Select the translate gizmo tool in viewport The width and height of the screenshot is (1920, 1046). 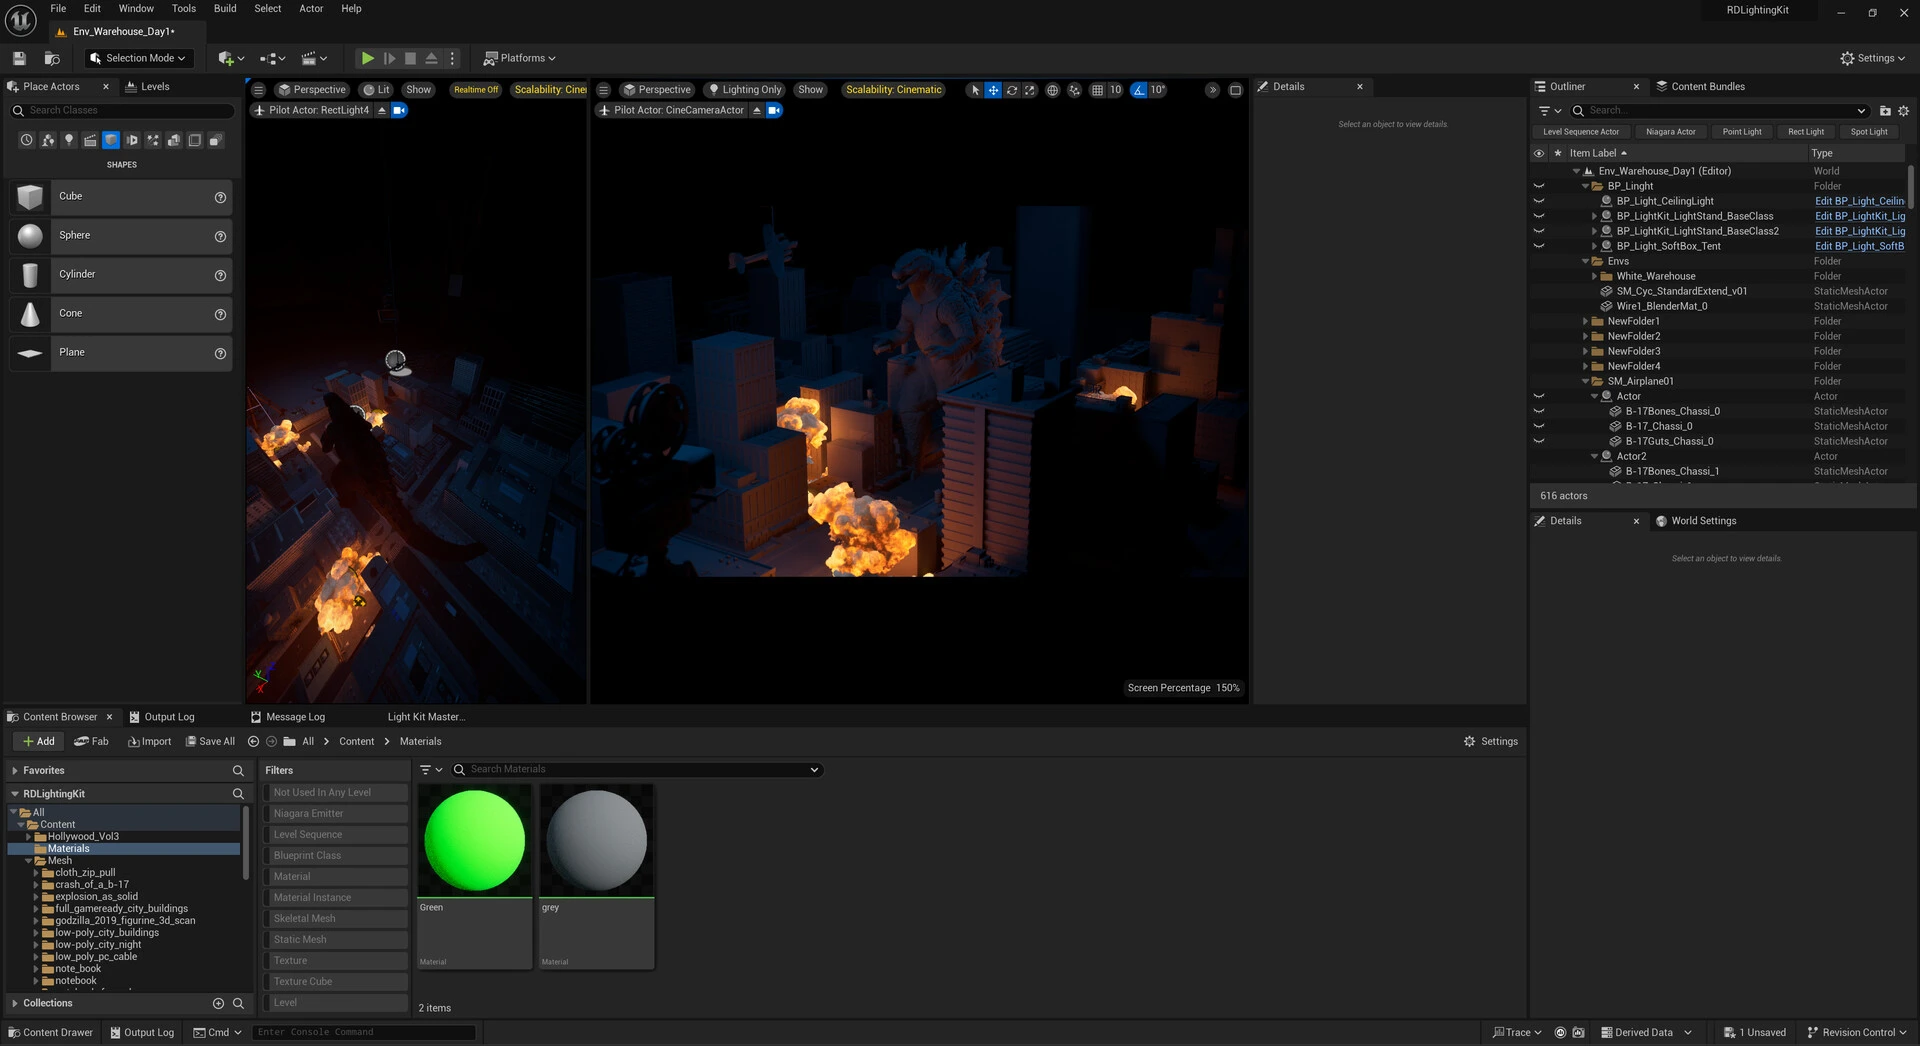point(993,90)
